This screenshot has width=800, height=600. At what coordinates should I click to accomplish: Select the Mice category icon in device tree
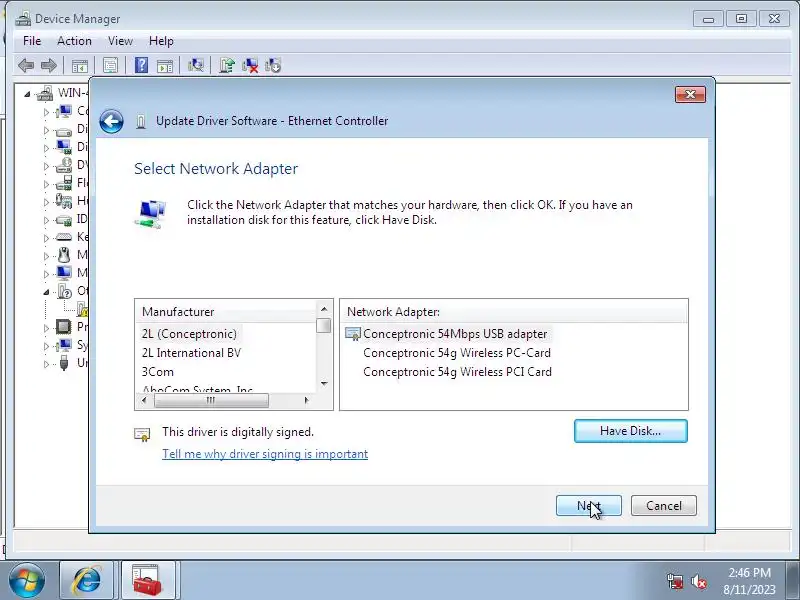[64, 255]
